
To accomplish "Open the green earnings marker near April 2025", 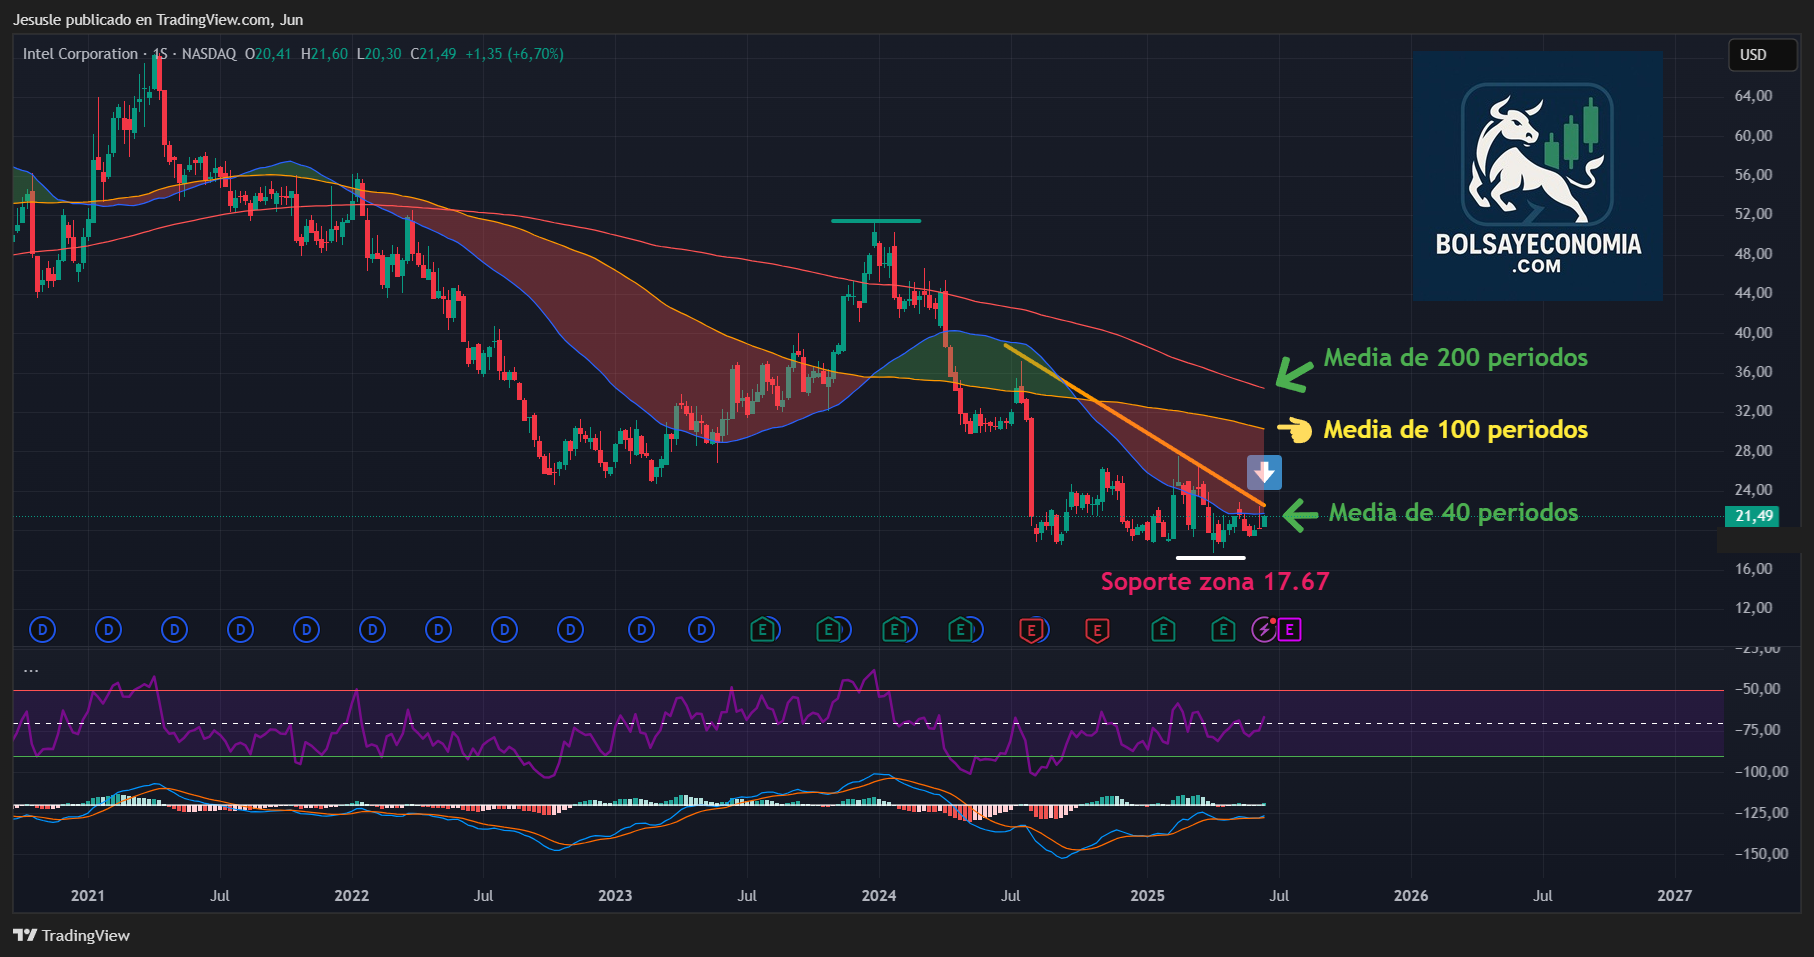I will click(1223, 630).
